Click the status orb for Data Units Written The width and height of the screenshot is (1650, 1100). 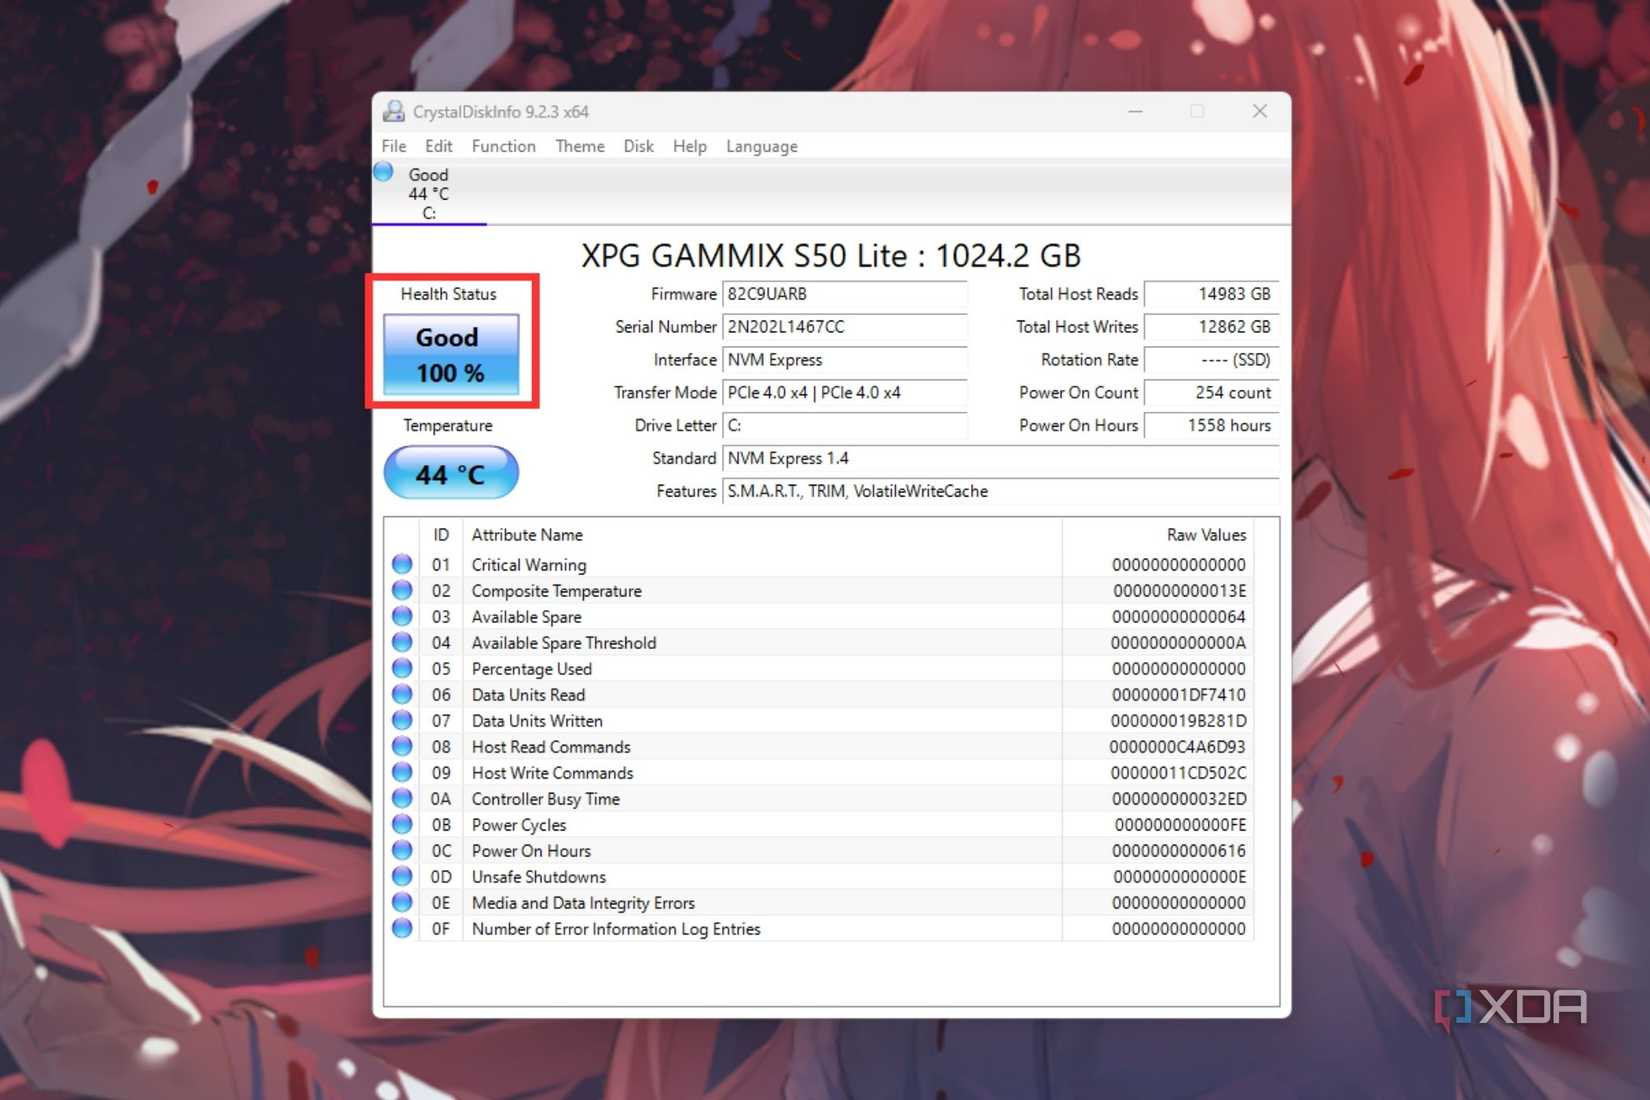click(402, 720)
